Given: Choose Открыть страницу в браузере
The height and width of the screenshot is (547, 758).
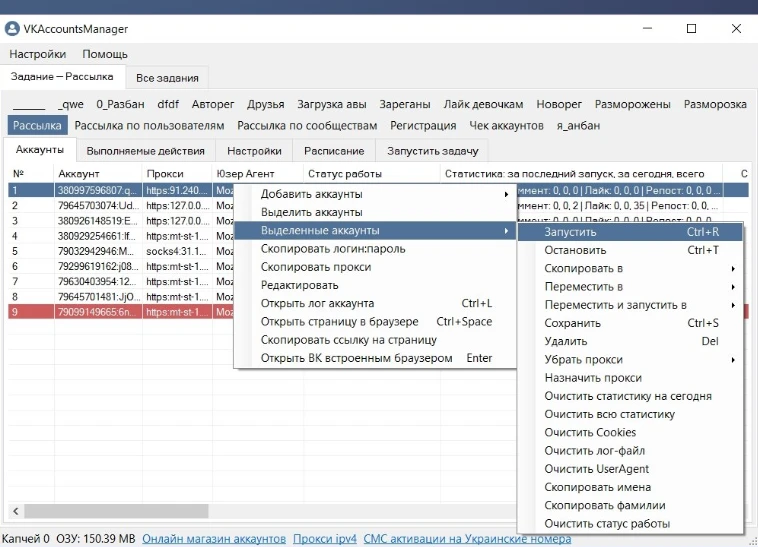Looking at the screenshot, I should point(376,322).
